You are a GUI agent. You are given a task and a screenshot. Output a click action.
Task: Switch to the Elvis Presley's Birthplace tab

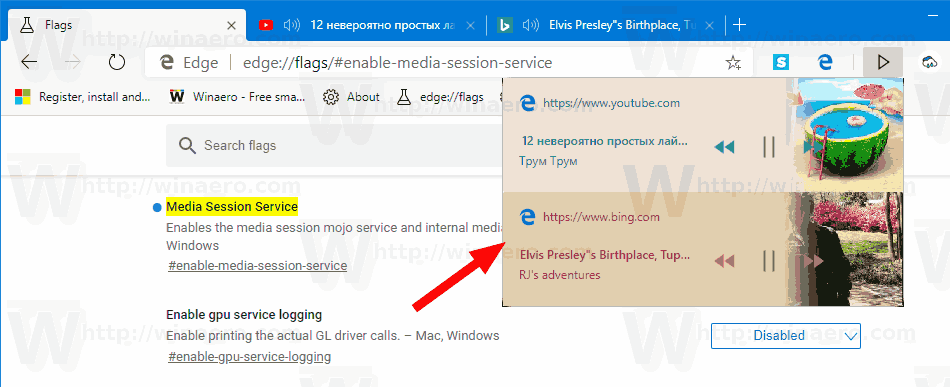(606, 25)
